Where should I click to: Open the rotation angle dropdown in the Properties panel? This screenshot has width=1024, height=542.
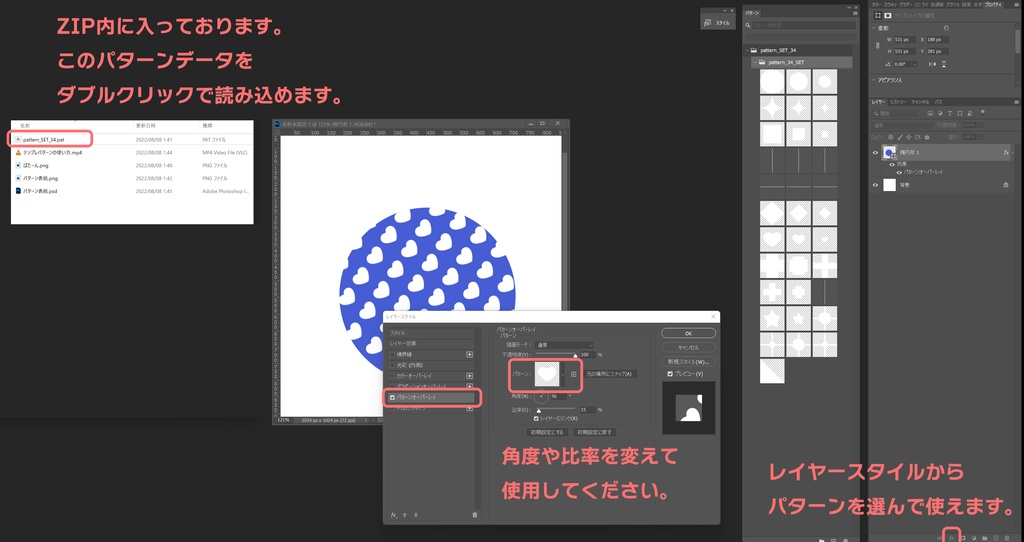click(915, 64)
